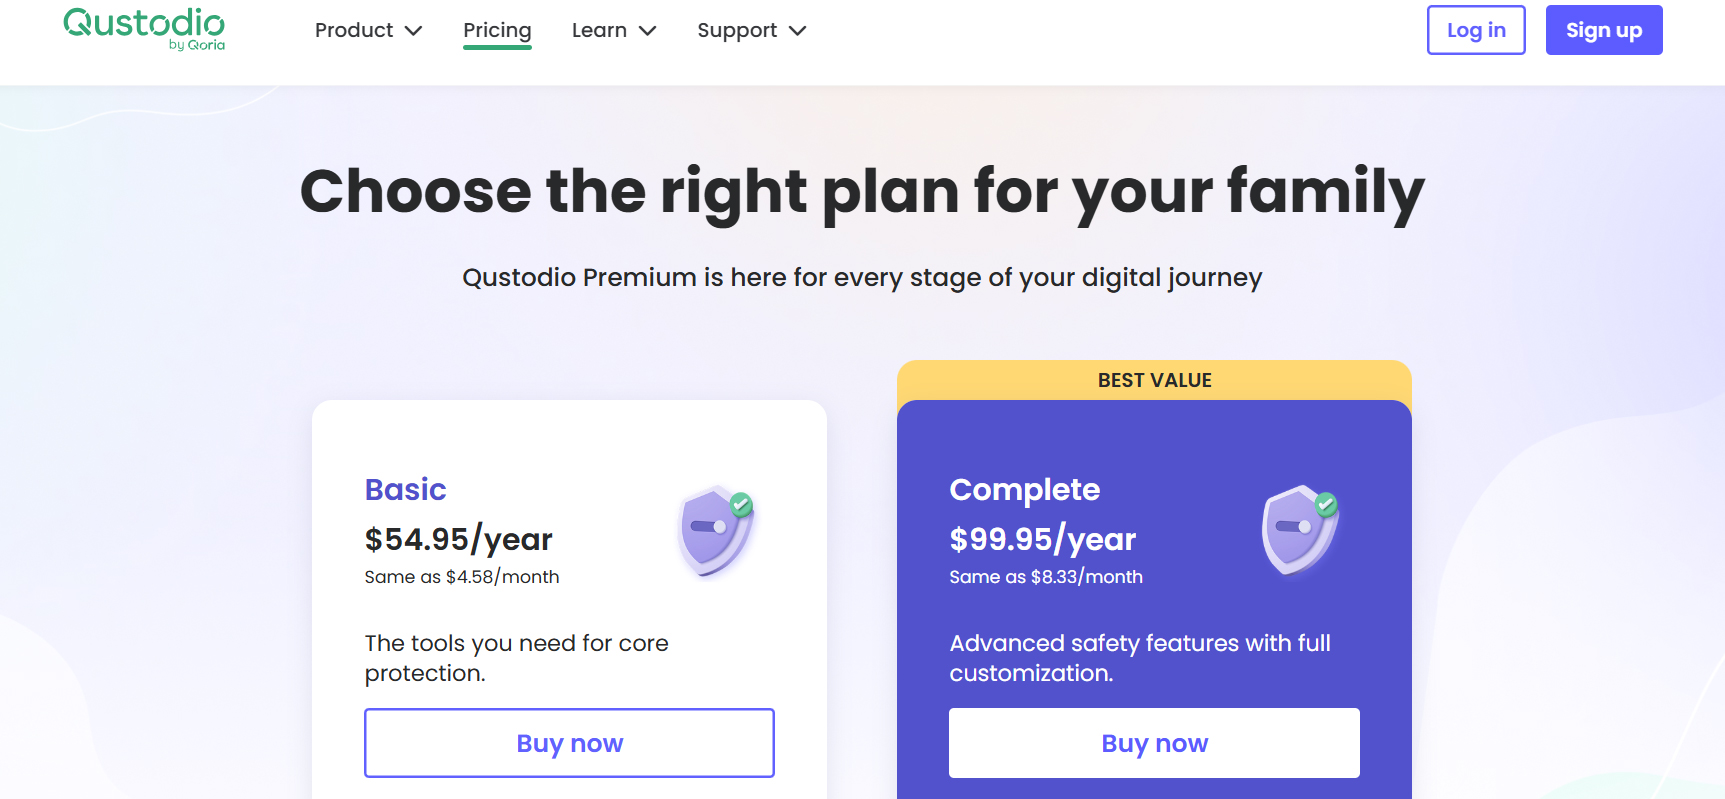The width and height of the screenshot is (1725, 799).
Task: Click the "Same as $8.33/month" text
Action: point(1045,577)
